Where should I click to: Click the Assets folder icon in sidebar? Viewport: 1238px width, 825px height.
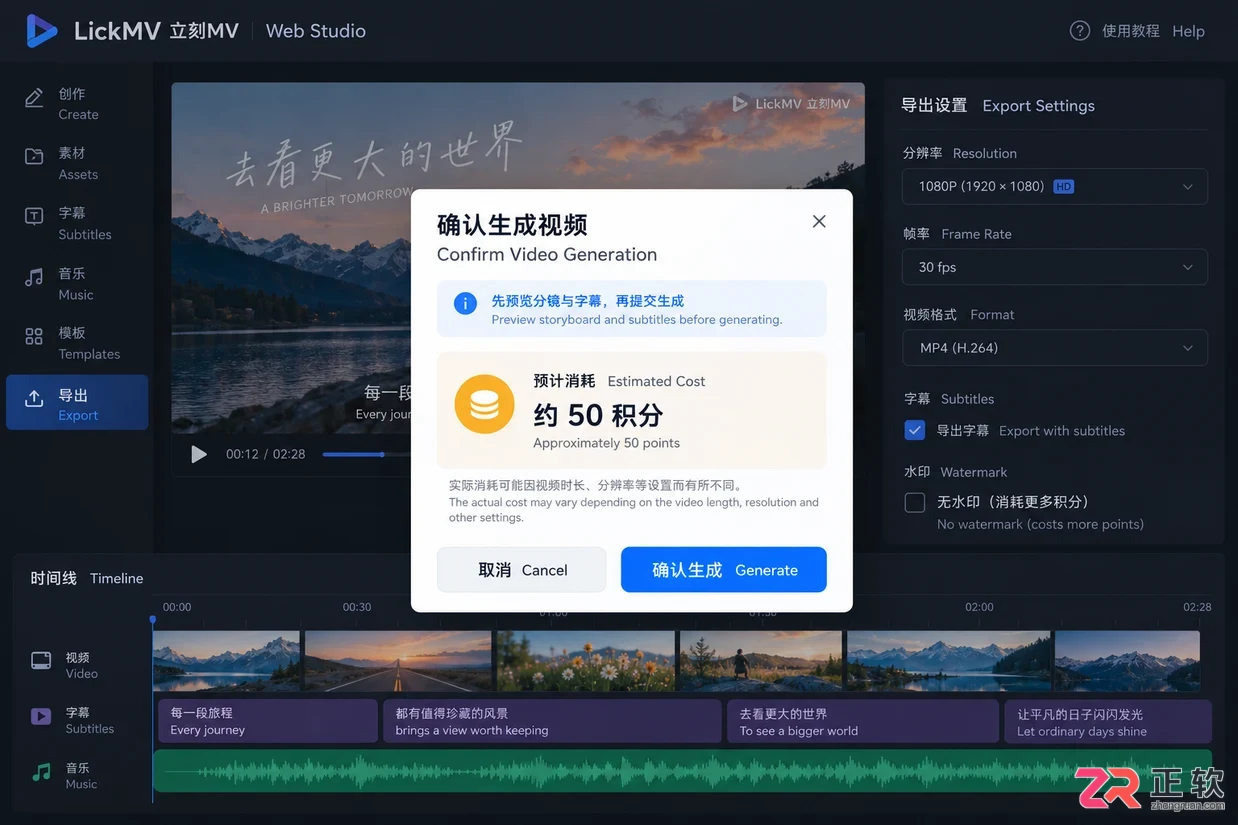[34, 156]
